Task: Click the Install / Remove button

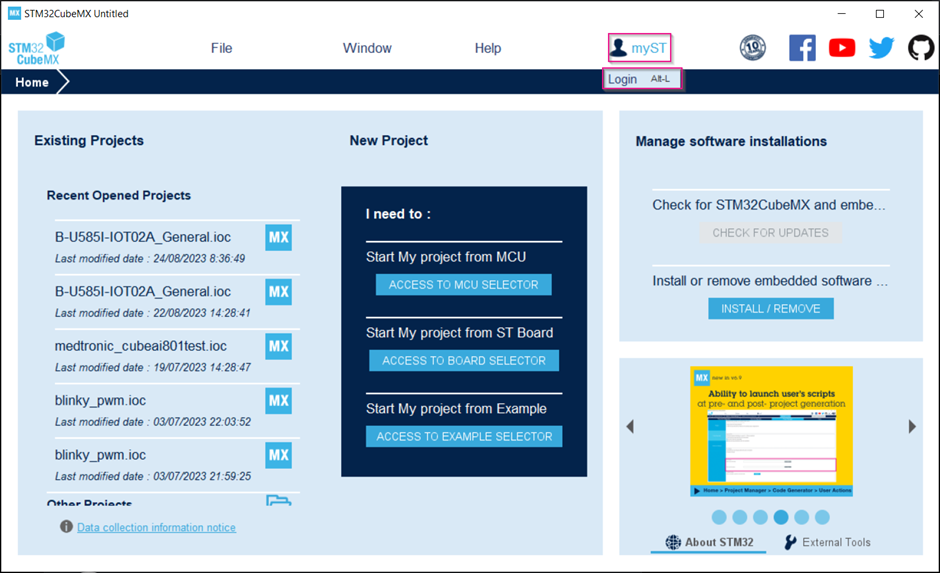Action: [770, 309]
